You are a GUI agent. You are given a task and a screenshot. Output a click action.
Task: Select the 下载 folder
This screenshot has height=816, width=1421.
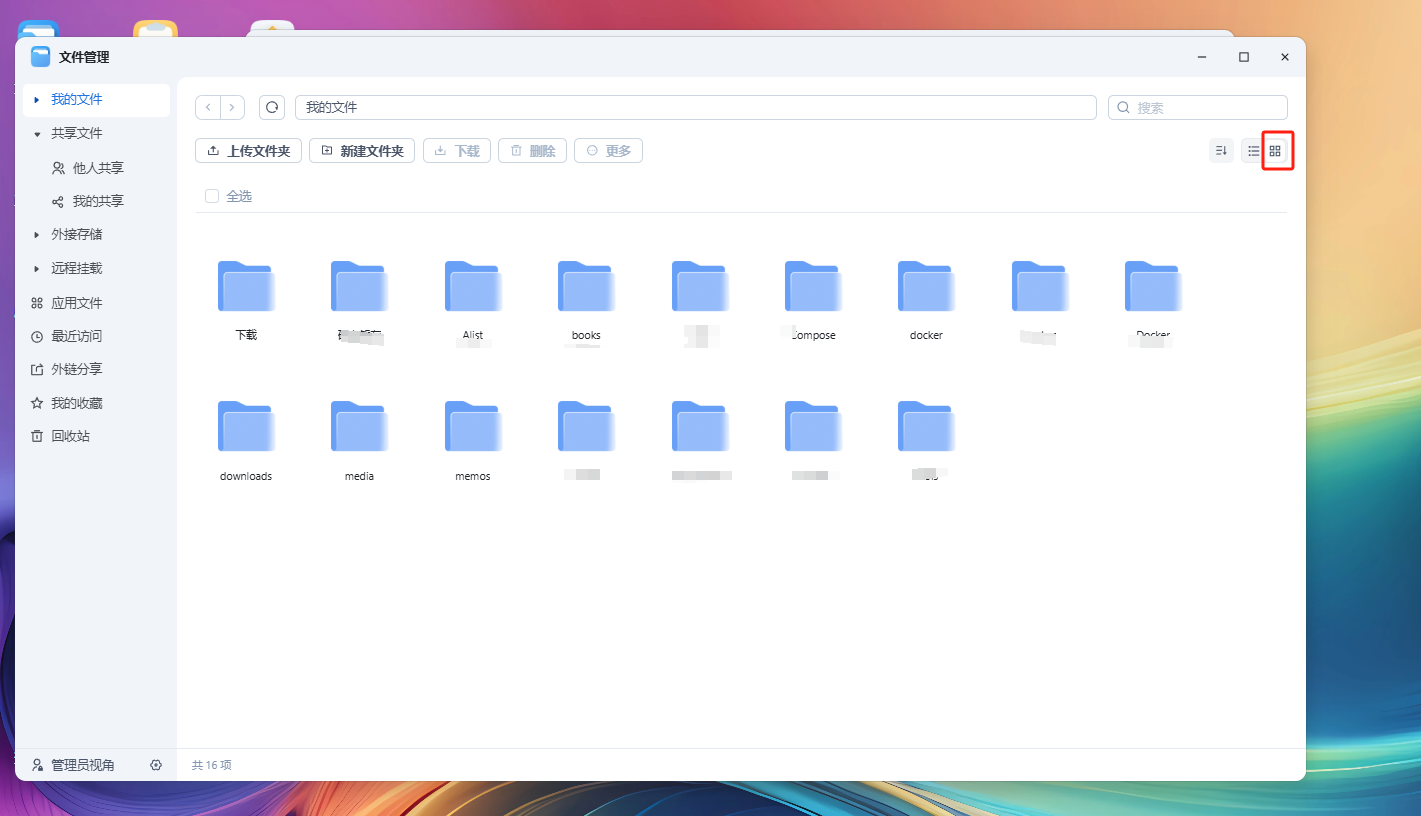246,300
